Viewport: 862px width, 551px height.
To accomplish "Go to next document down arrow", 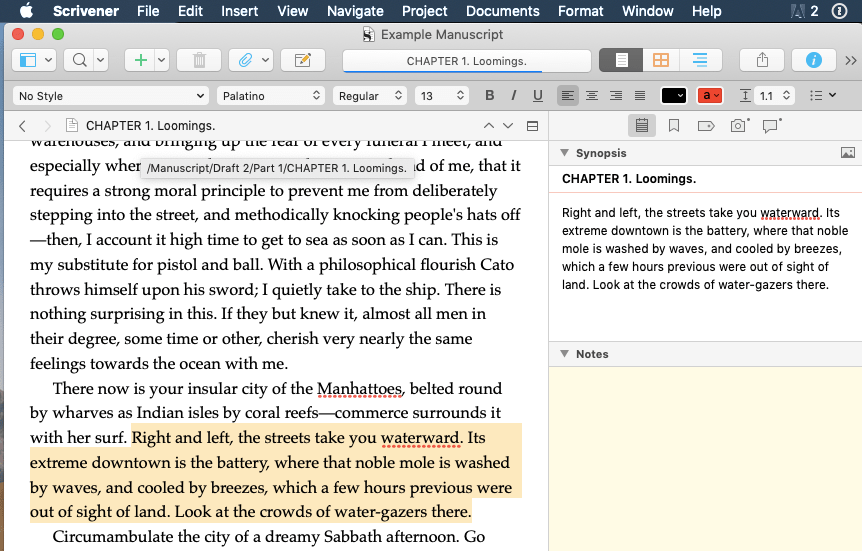I will coord(508,126).
